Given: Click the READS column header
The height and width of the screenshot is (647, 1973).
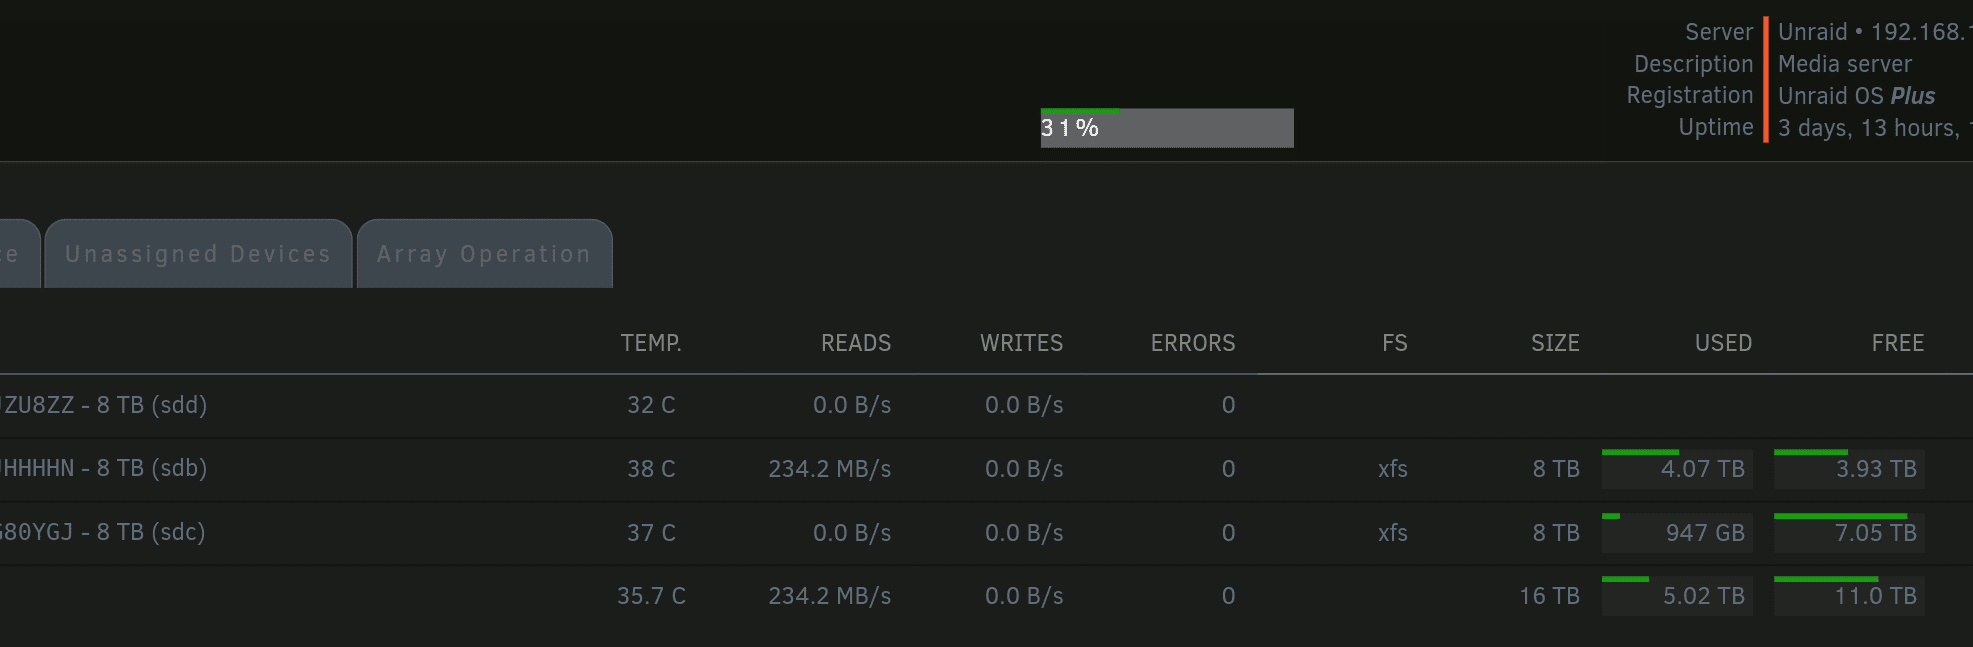Looking at the screenshot, I should pos(856,343).
